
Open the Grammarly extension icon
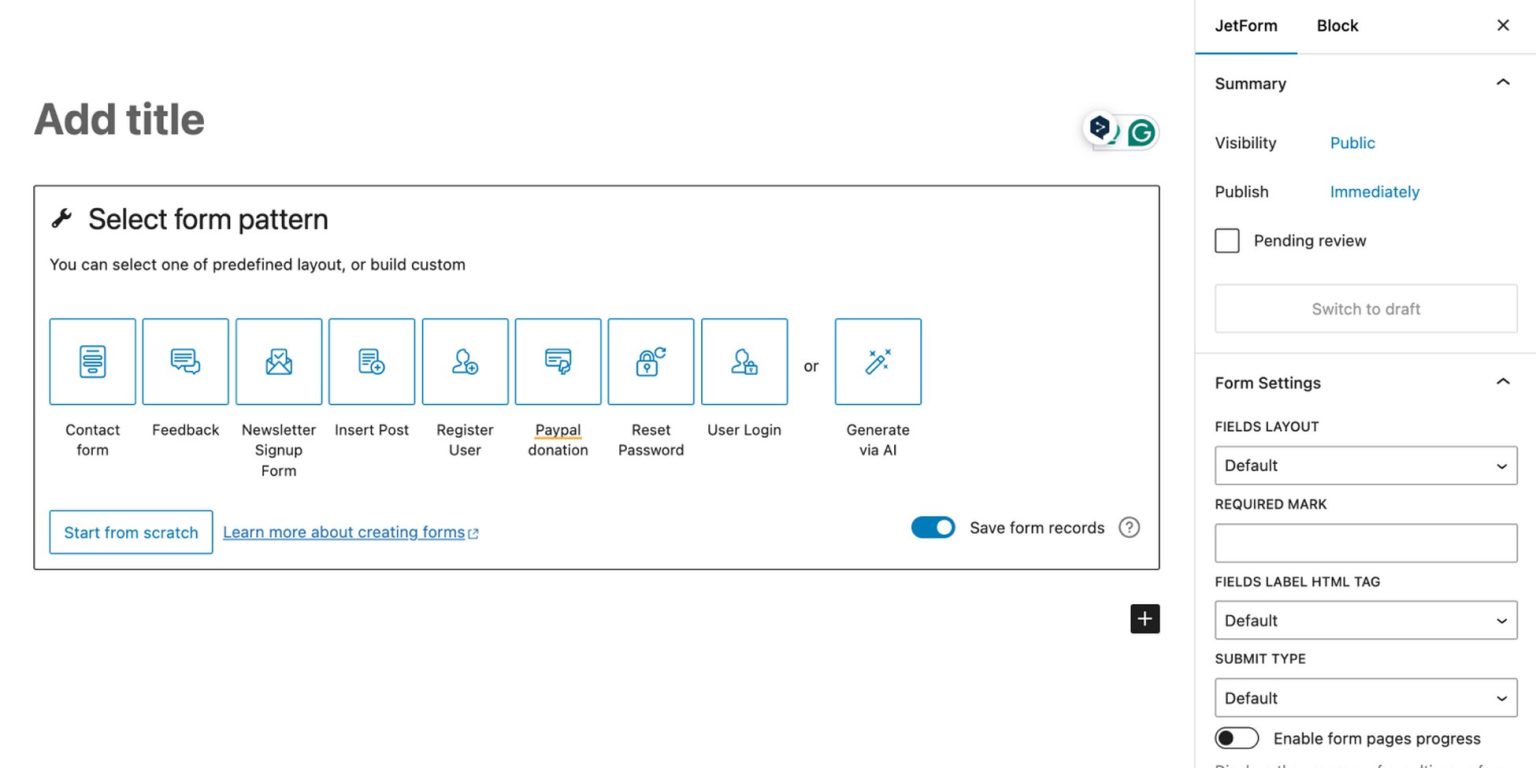pos(1141,132)
